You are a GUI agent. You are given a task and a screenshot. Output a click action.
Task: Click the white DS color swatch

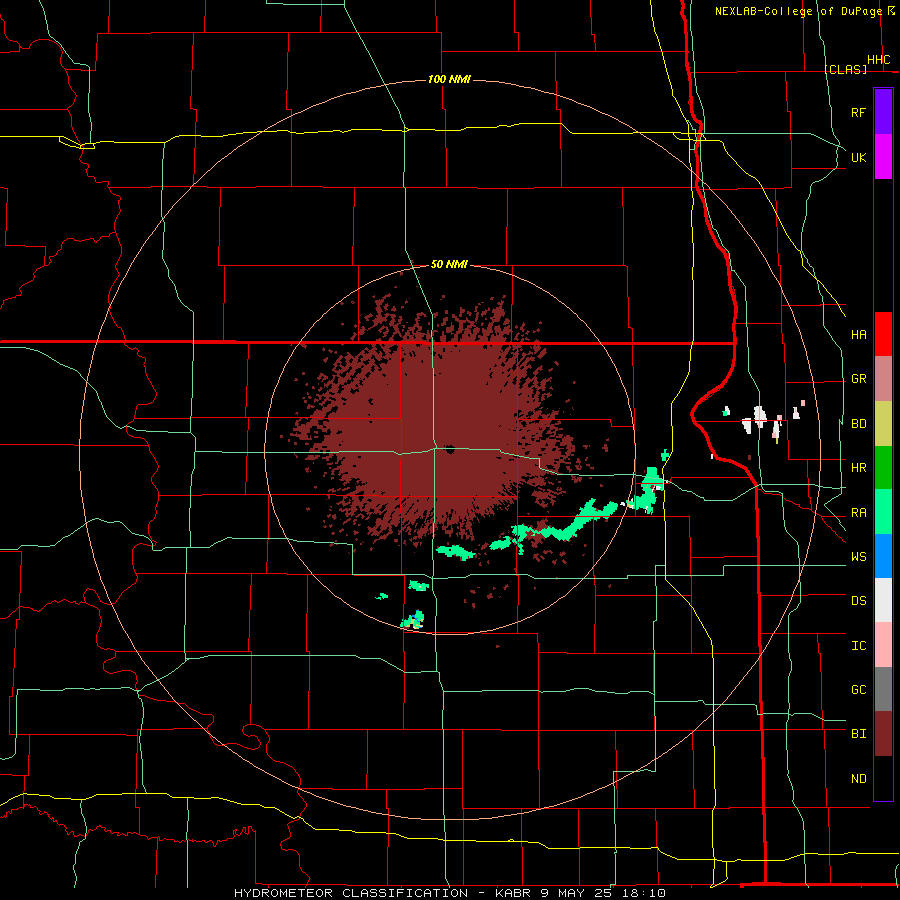pos(883,600)
